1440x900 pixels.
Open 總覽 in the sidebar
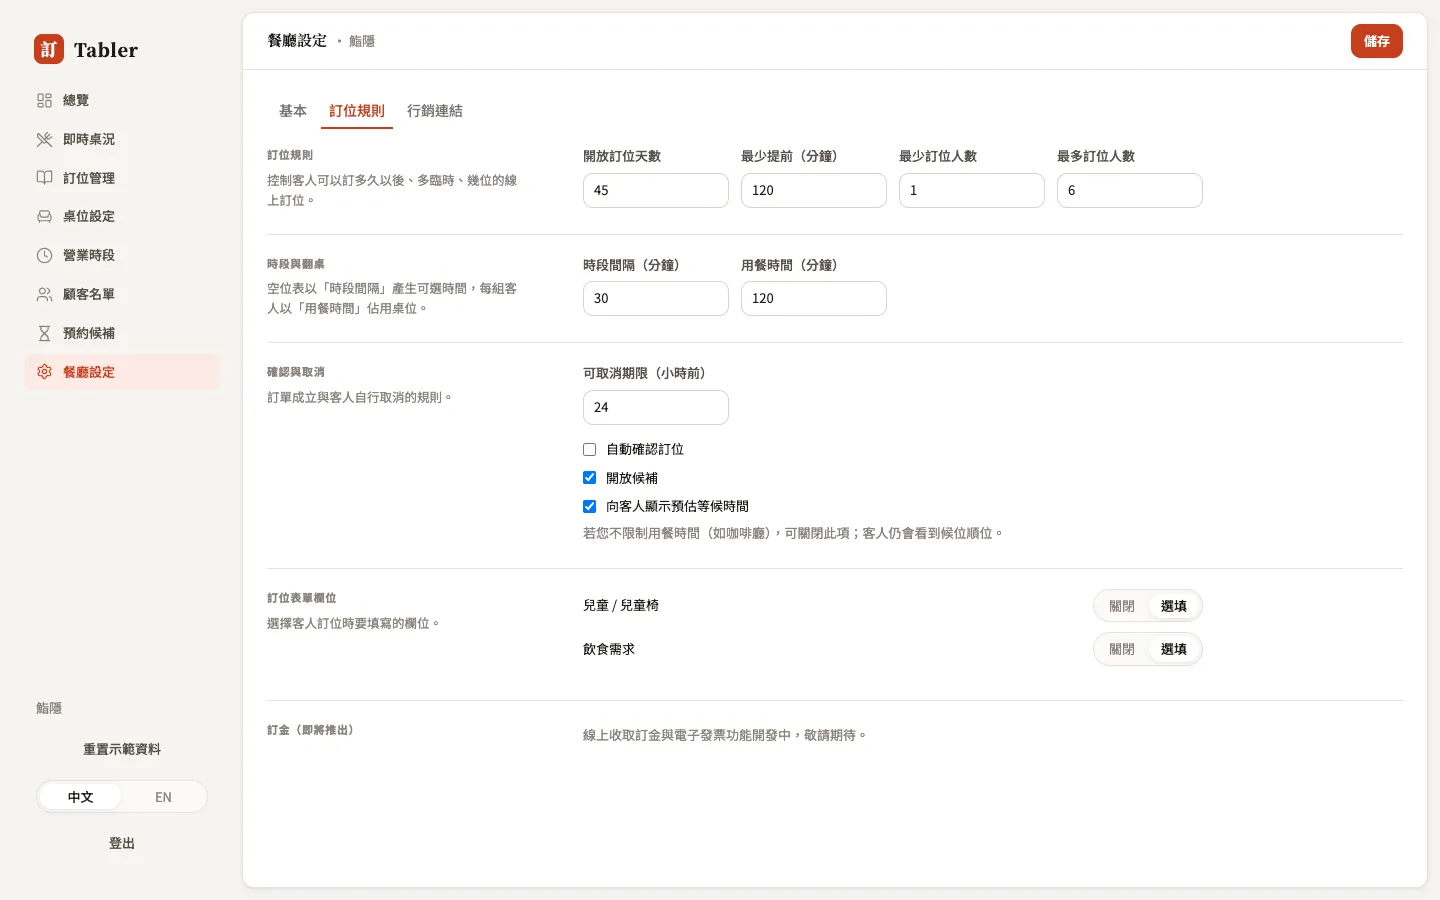click(x=122, y=100)
